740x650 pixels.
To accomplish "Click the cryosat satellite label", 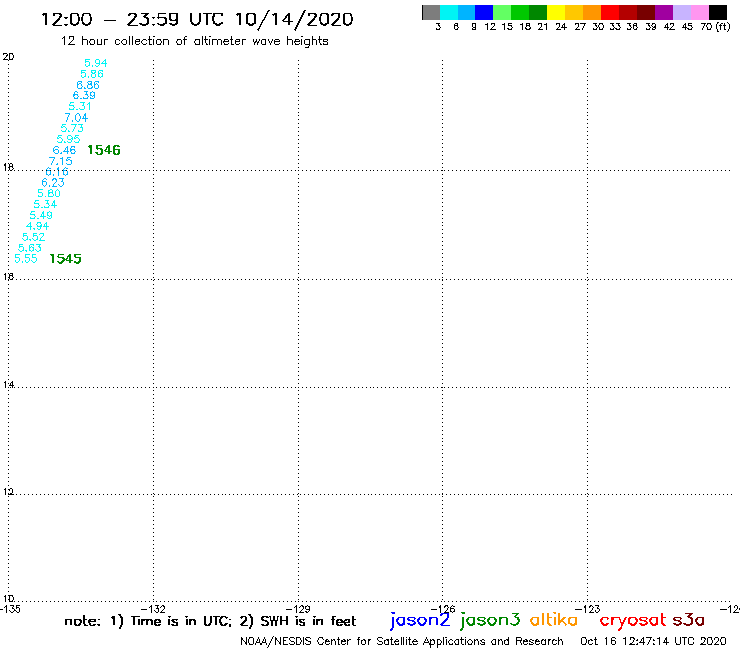I will pos(633,621).
